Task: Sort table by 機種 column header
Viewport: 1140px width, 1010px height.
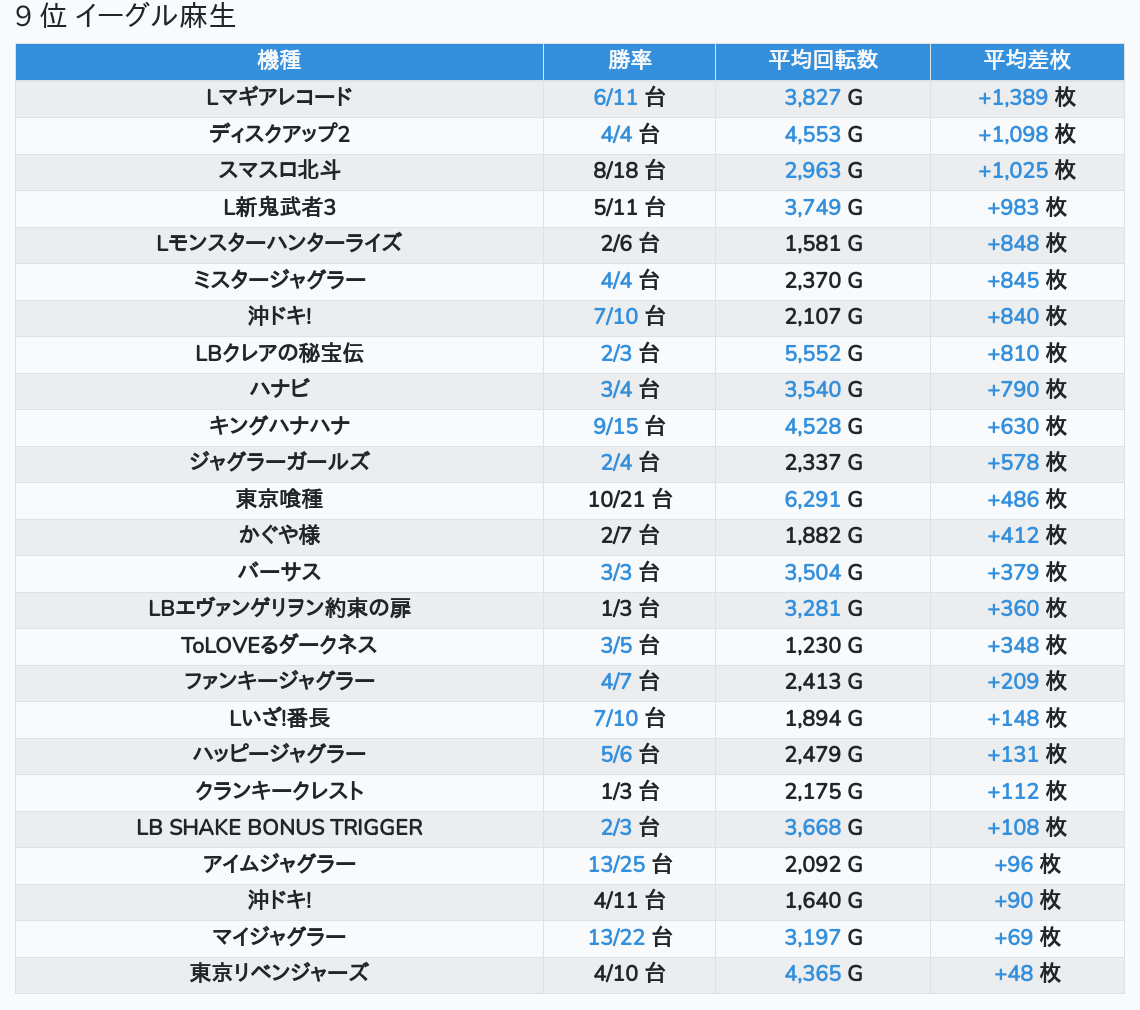Action: (x=279, y=60)
